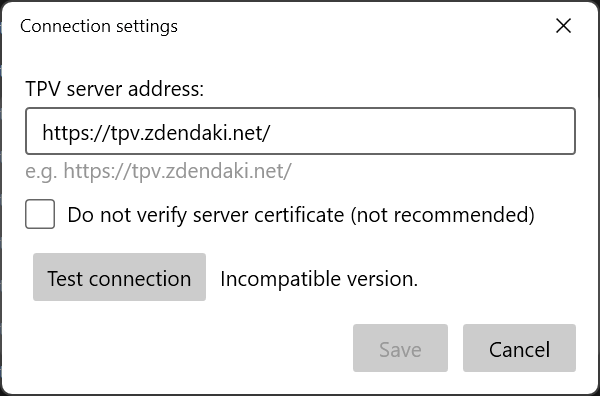The width and height of the screenshot is (600, 396).
Task: Click the word 'Test' on the connection button
Action: (64, 278)
